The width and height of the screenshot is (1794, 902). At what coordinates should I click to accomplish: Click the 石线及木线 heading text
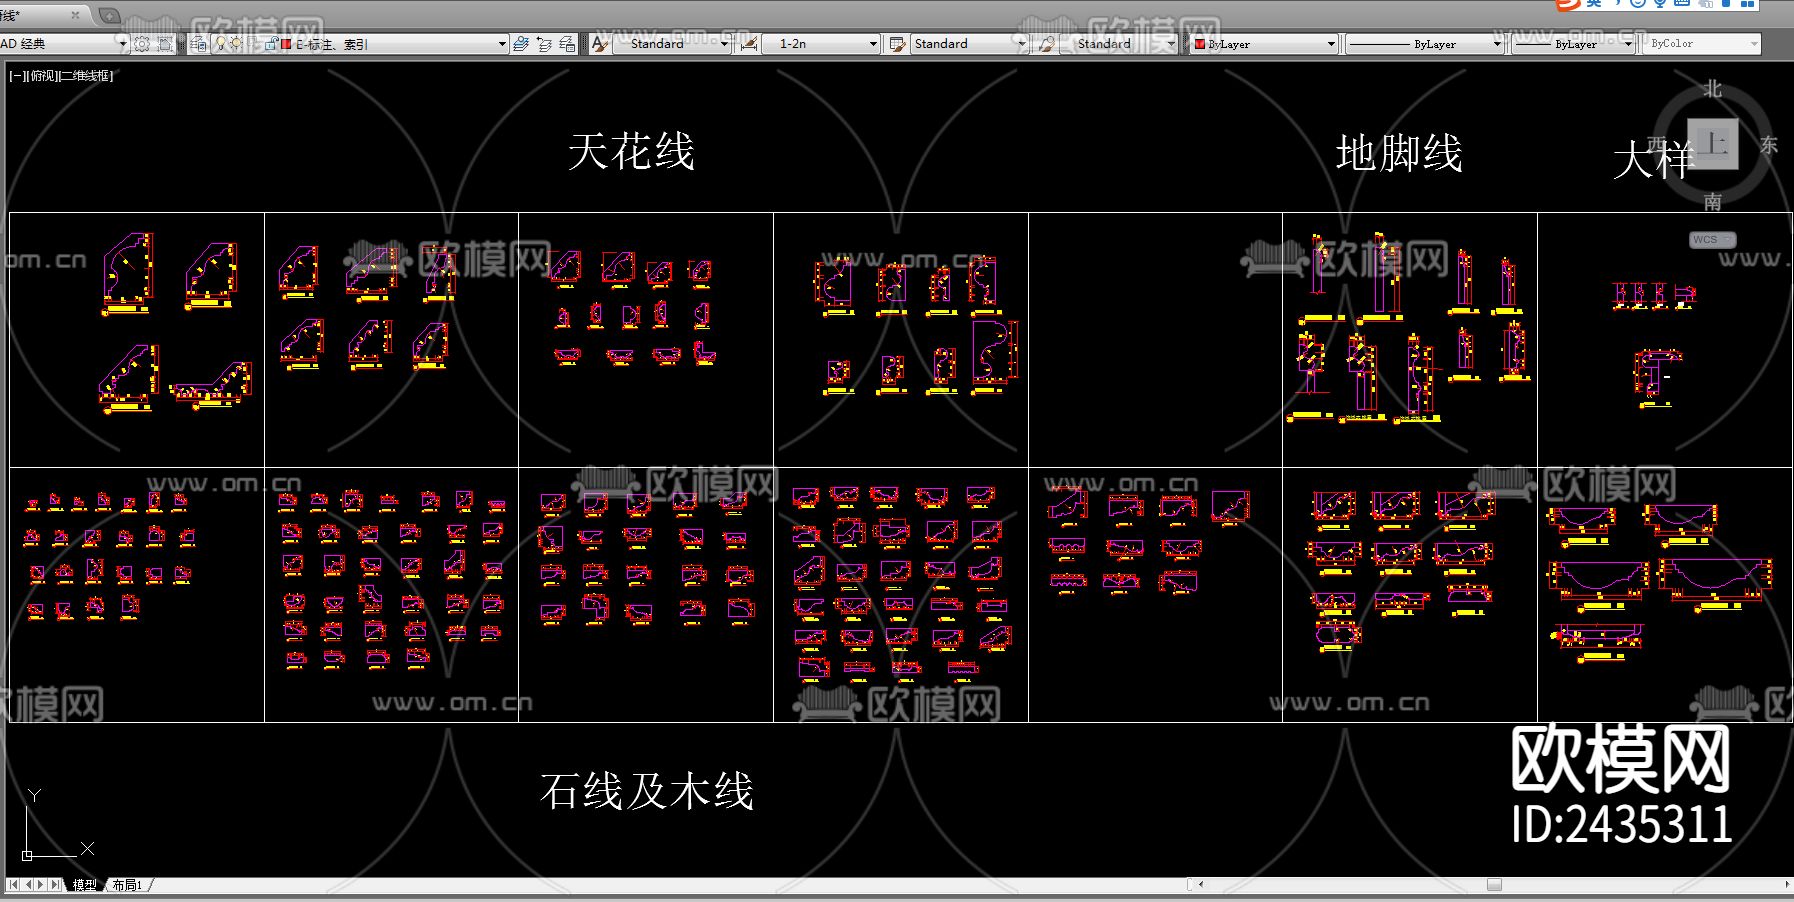646,791
